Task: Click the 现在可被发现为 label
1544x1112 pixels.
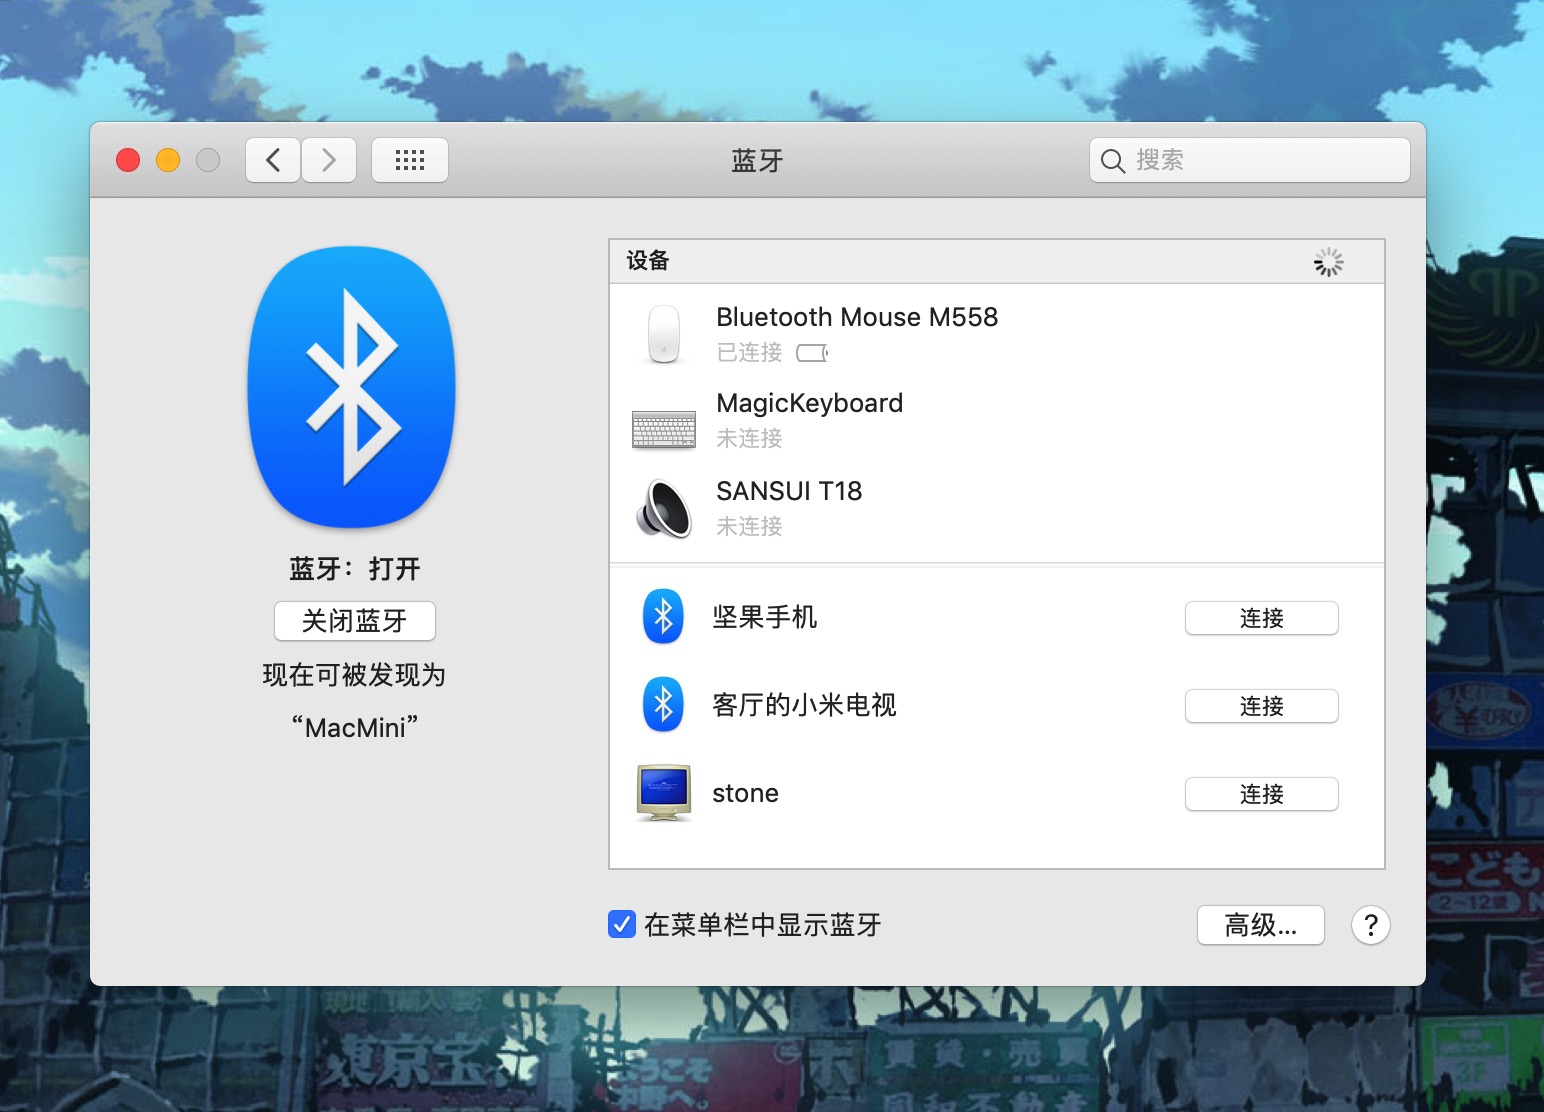Action: [x=354, y=675]
